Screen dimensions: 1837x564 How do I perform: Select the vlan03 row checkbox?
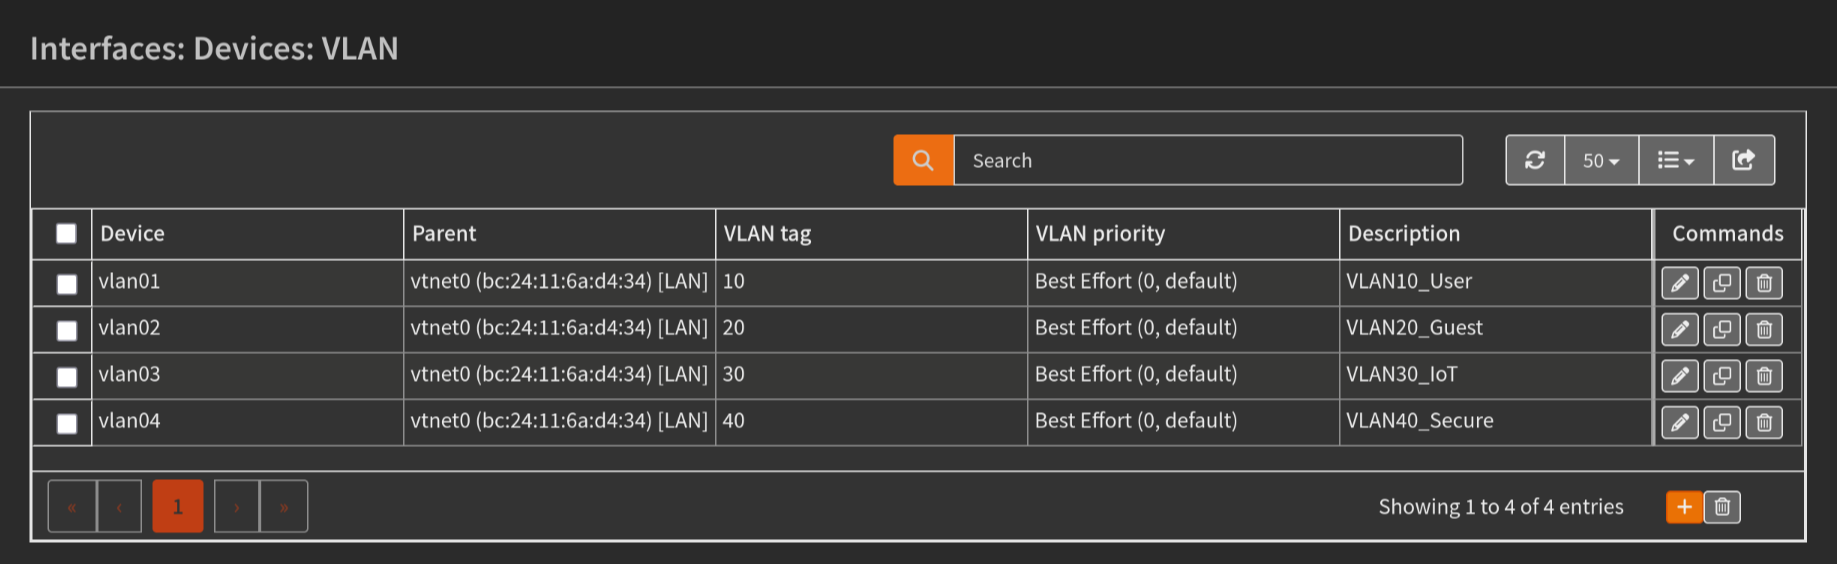pos(66,377)
